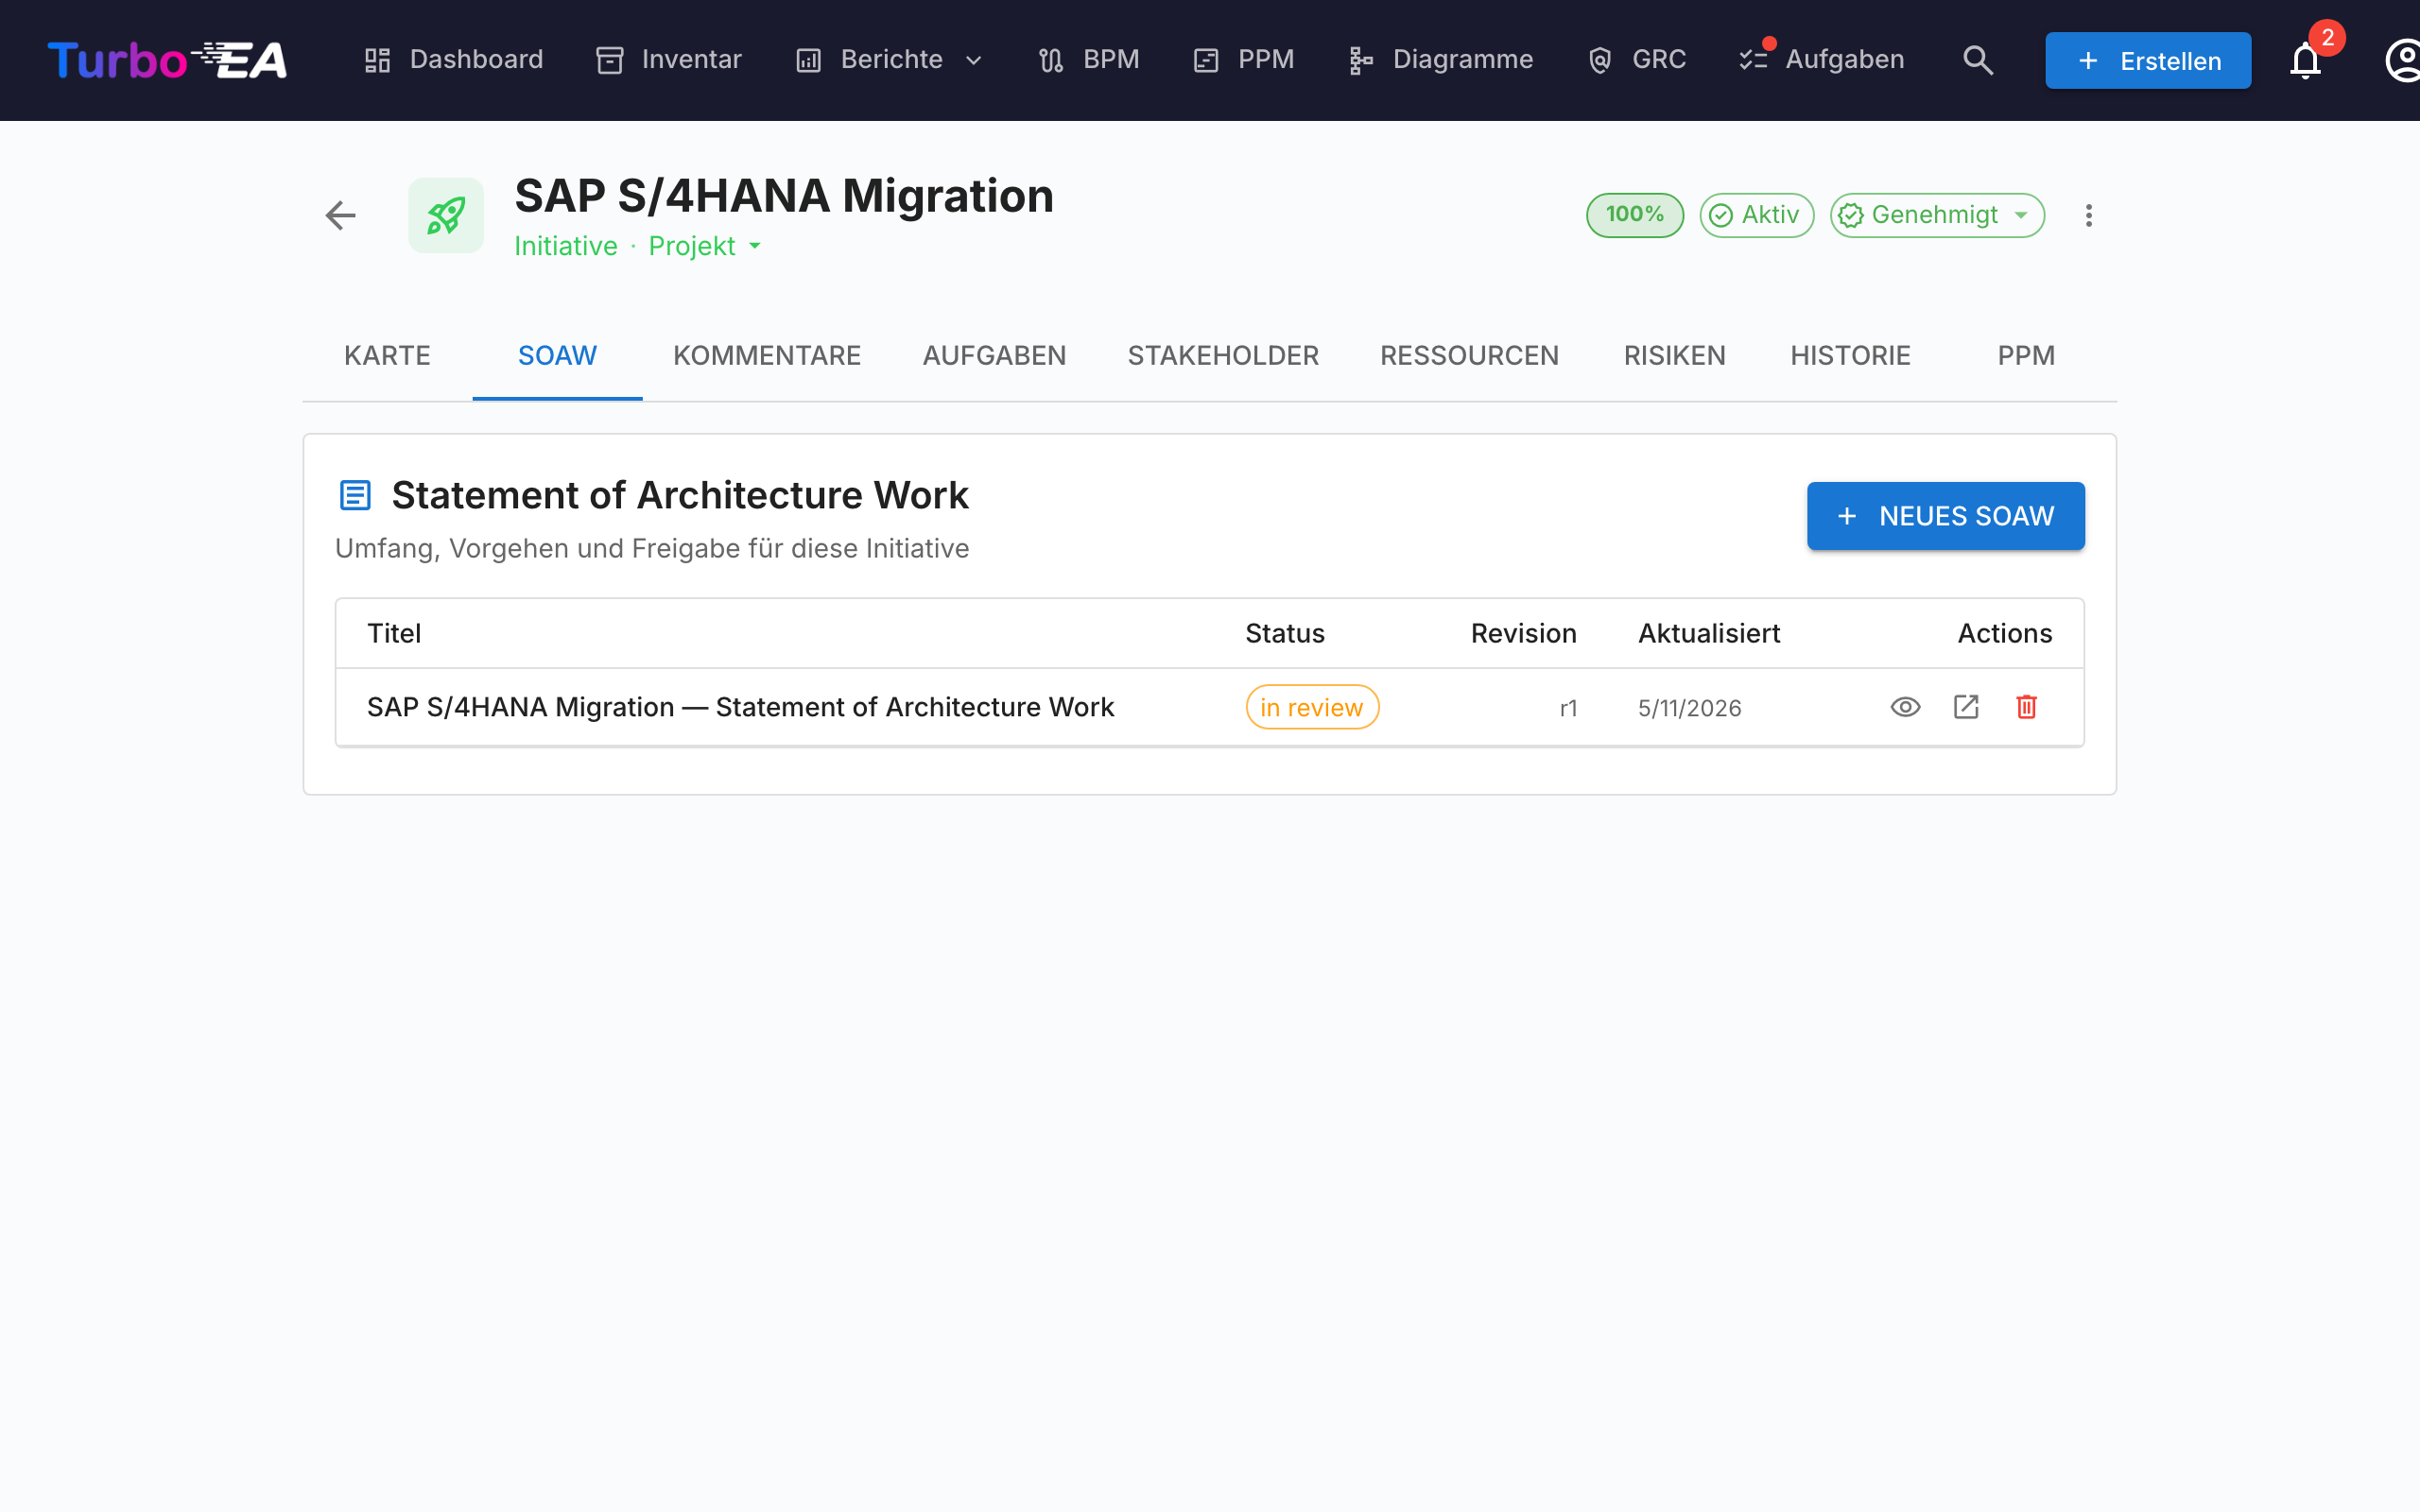Switch to the PPM tab under the title
Screen dimensions: 2420x1512
(2026, 356)
